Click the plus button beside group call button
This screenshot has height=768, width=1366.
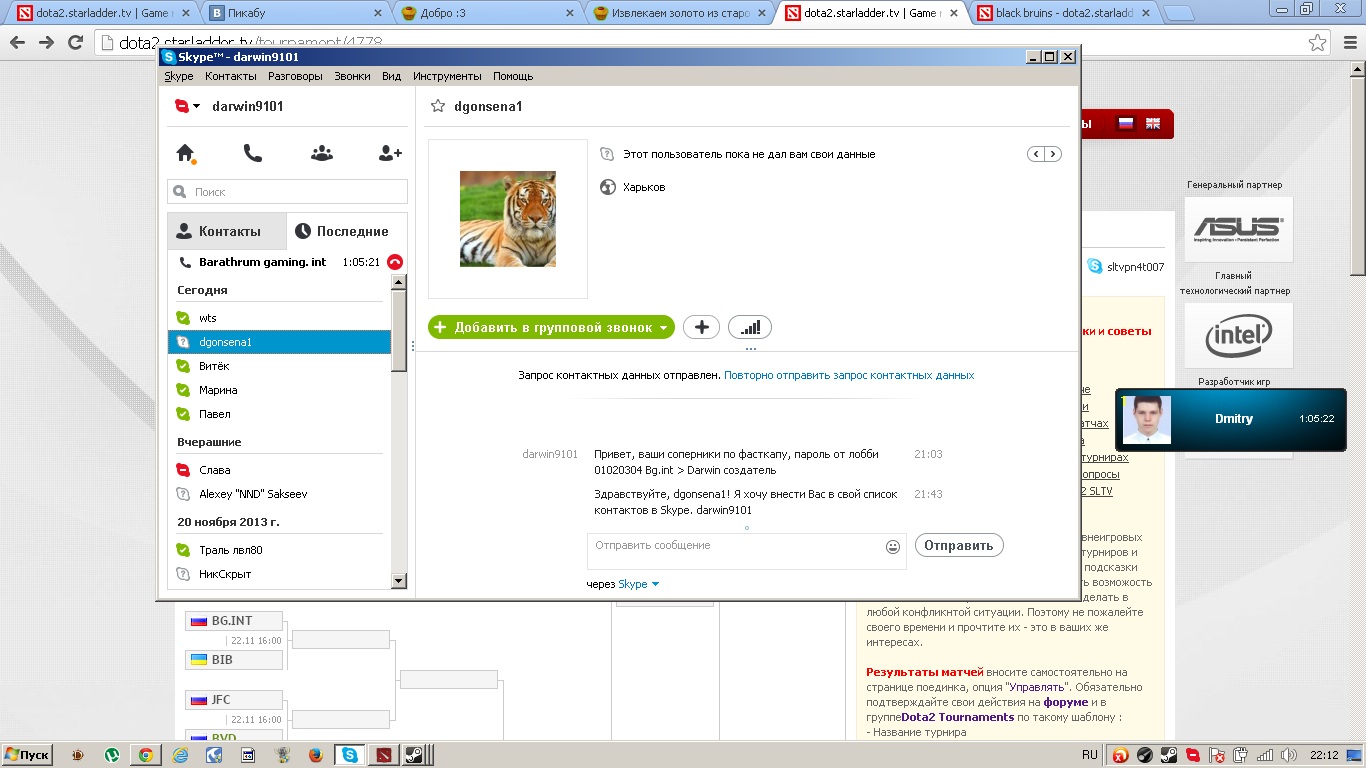coord(701,327)
